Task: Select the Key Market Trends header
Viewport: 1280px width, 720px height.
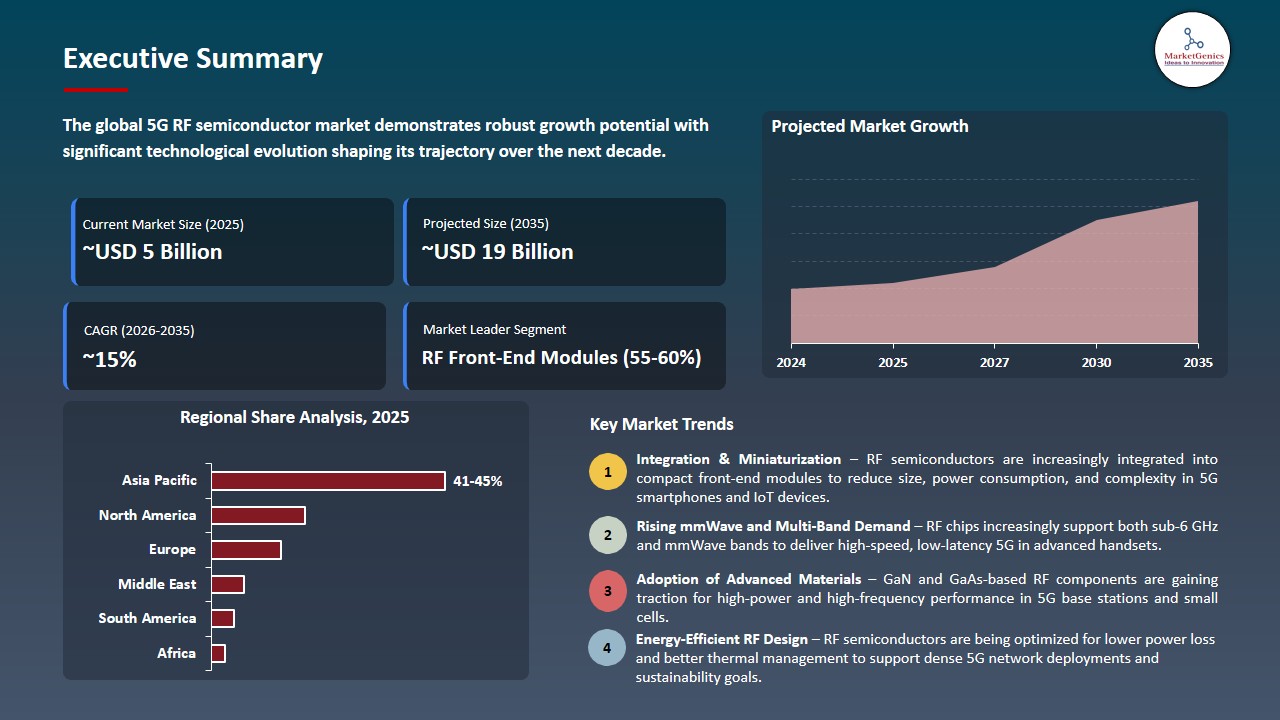Action: click(661, 424)
